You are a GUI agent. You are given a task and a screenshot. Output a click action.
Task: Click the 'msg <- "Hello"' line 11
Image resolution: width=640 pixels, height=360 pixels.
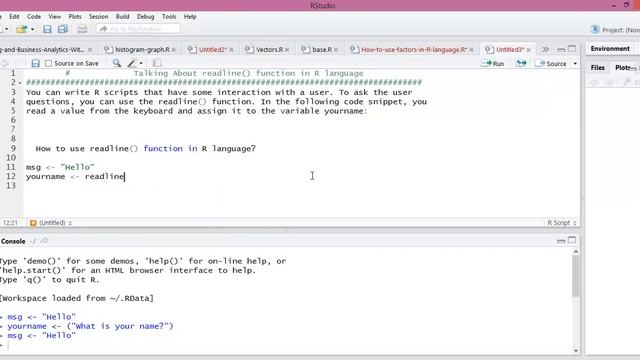click(x=60, y=167)
